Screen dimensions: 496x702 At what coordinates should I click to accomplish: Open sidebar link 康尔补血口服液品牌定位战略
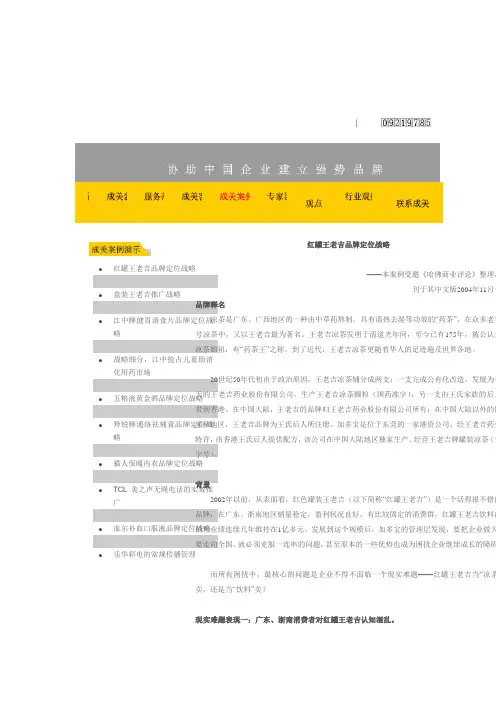[x=161, y=529]
